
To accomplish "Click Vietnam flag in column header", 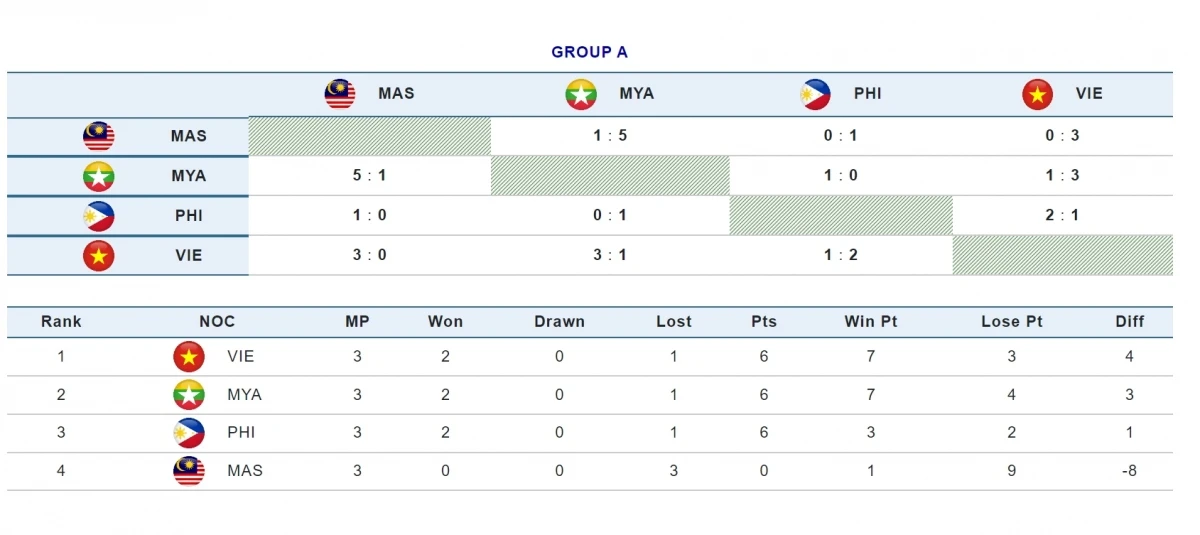I will point(1037,94).
